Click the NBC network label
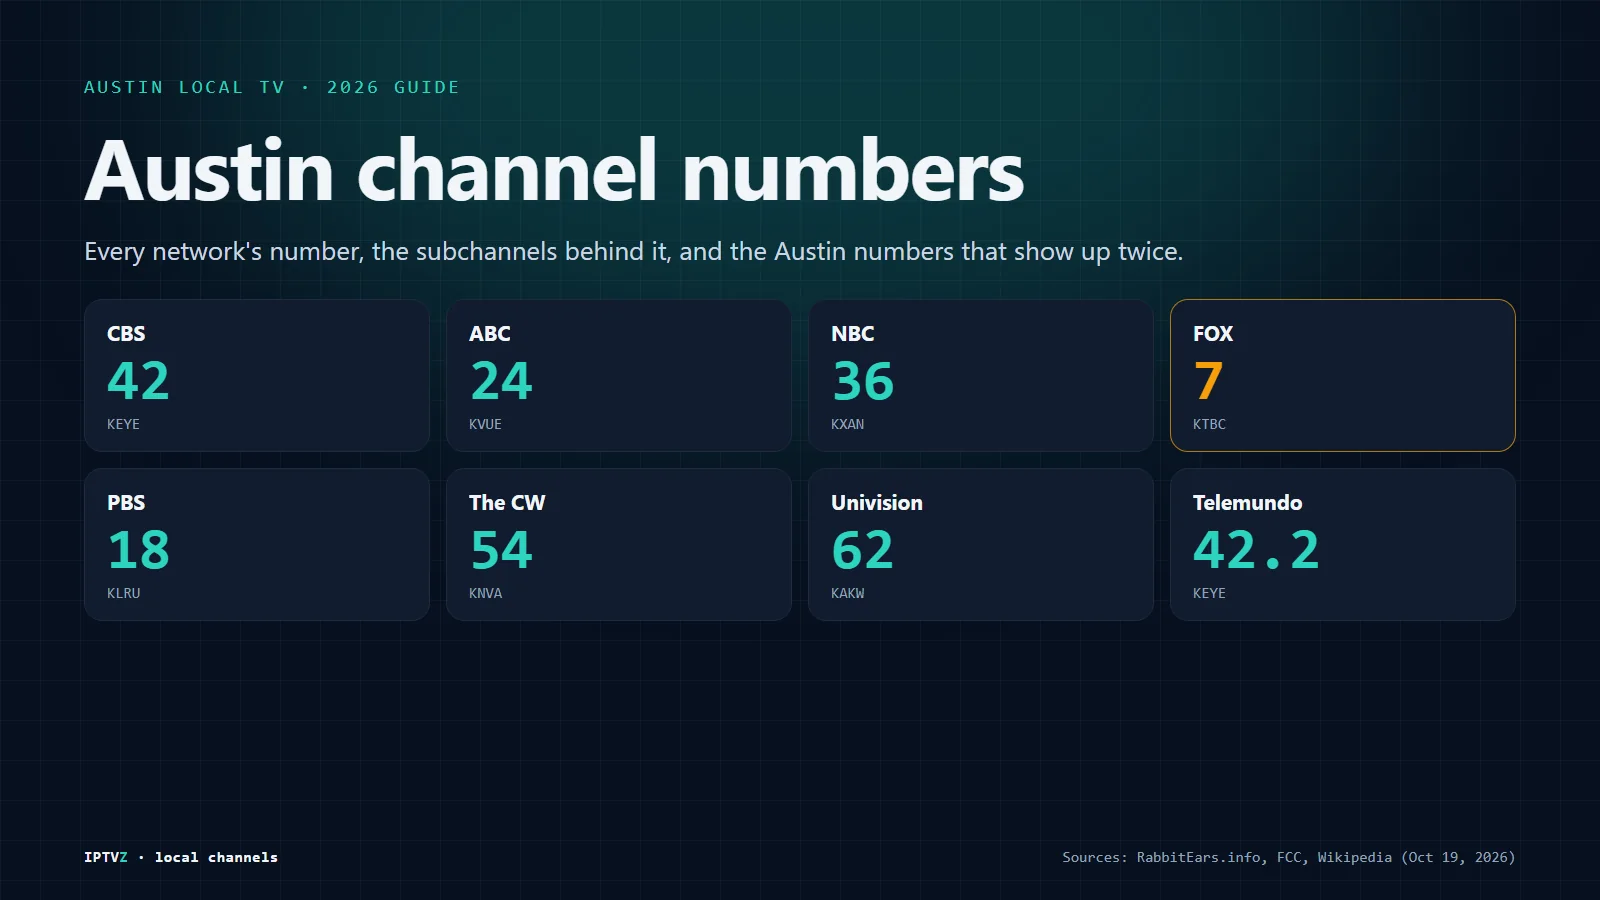Viewport: 1600px width, 900px height. click(853, 334)
